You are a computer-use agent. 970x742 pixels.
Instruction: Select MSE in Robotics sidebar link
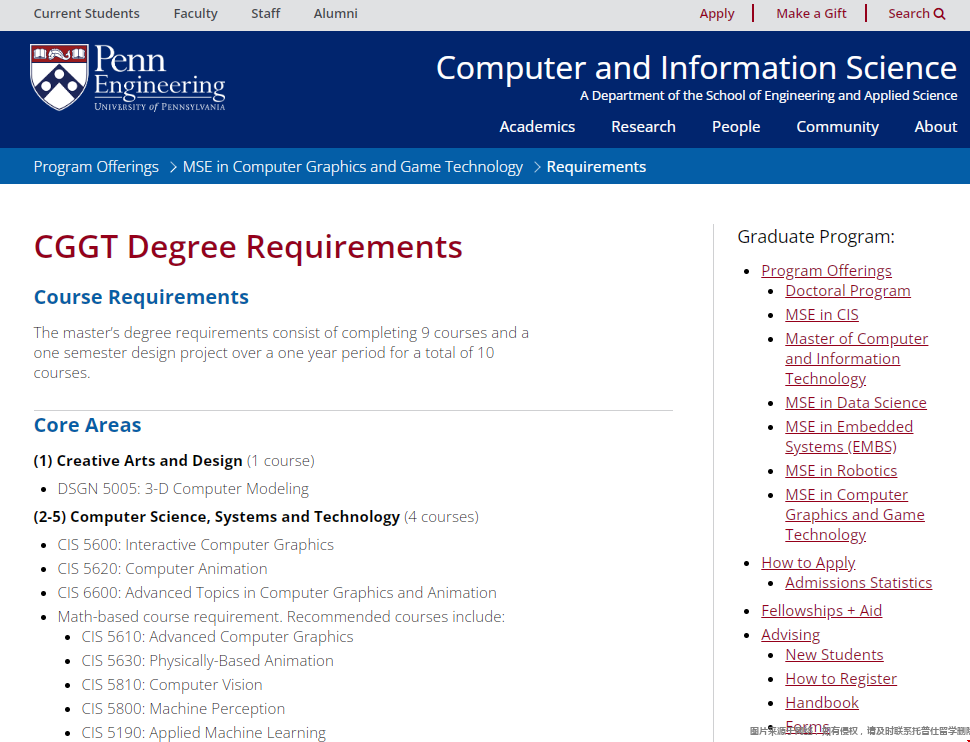(x=840, y=471)
